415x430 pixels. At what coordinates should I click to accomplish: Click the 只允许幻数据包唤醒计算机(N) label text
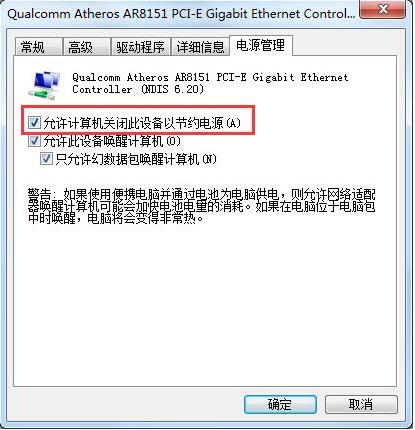tap(136, 159)
